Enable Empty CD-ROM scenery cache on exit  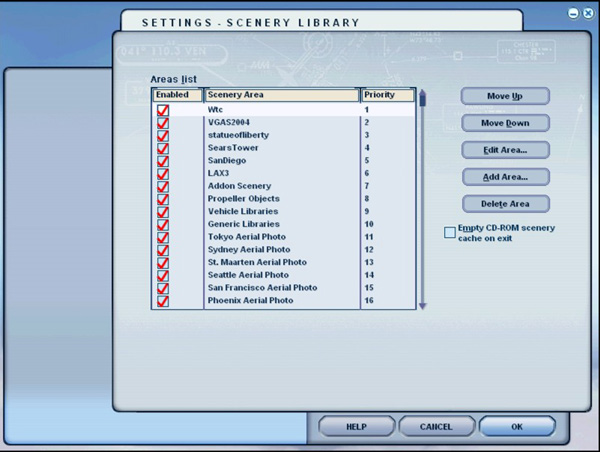(450, 232)
